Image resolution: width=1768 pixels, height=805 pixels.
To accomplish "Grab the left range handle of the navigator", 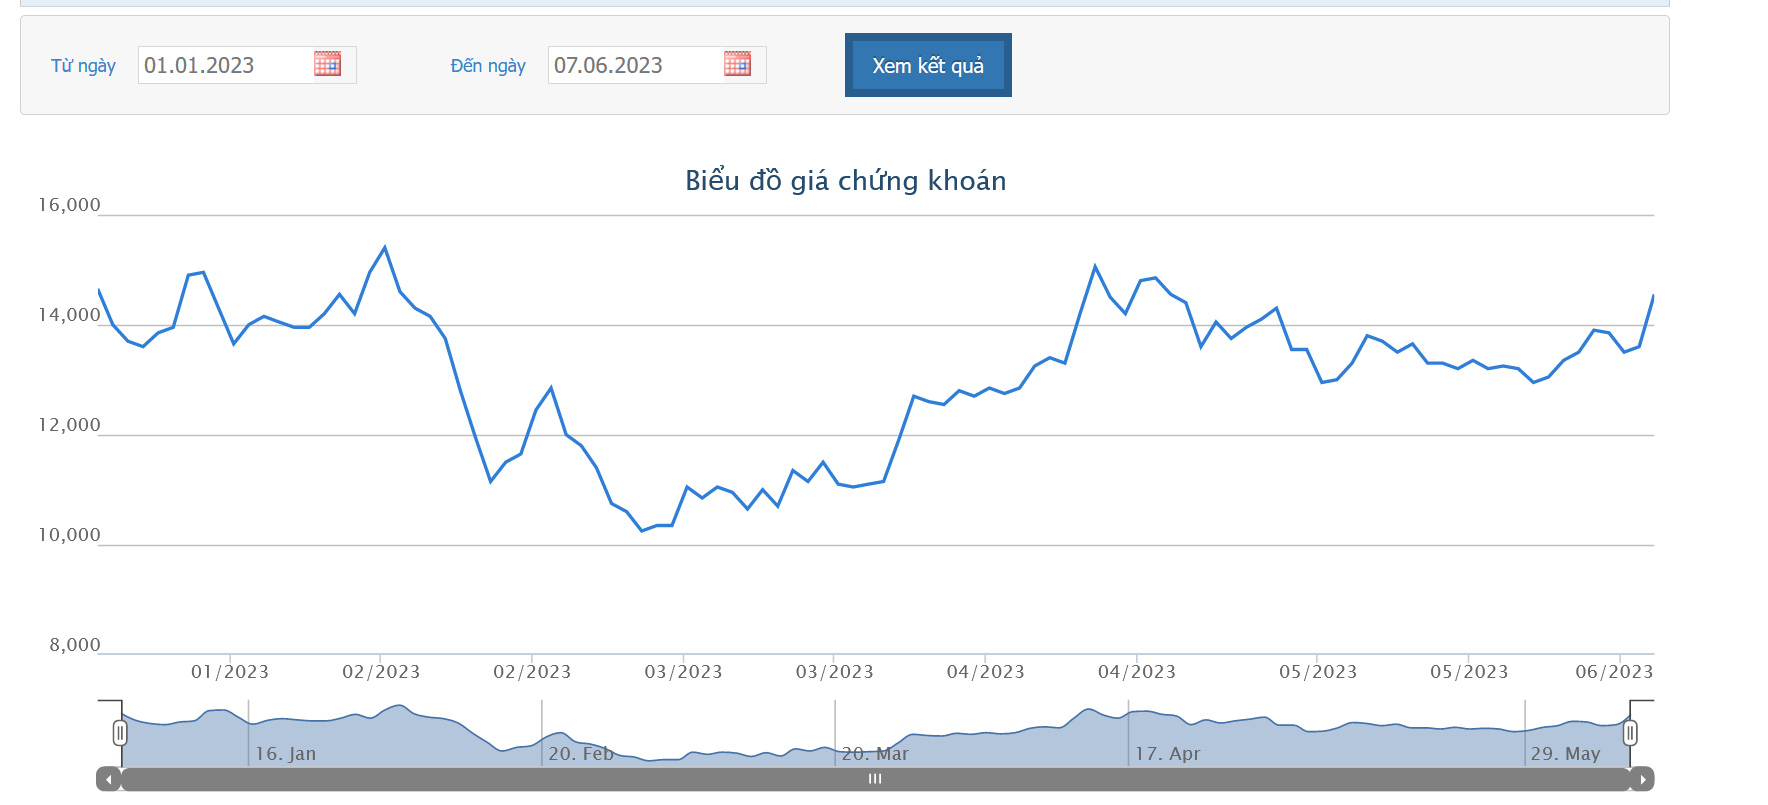I will [120, 733].
